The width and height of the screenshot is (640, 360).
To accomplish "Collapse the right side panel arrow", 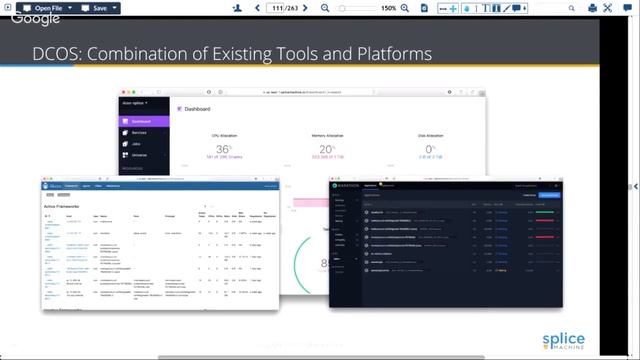I will pos(635,186).
